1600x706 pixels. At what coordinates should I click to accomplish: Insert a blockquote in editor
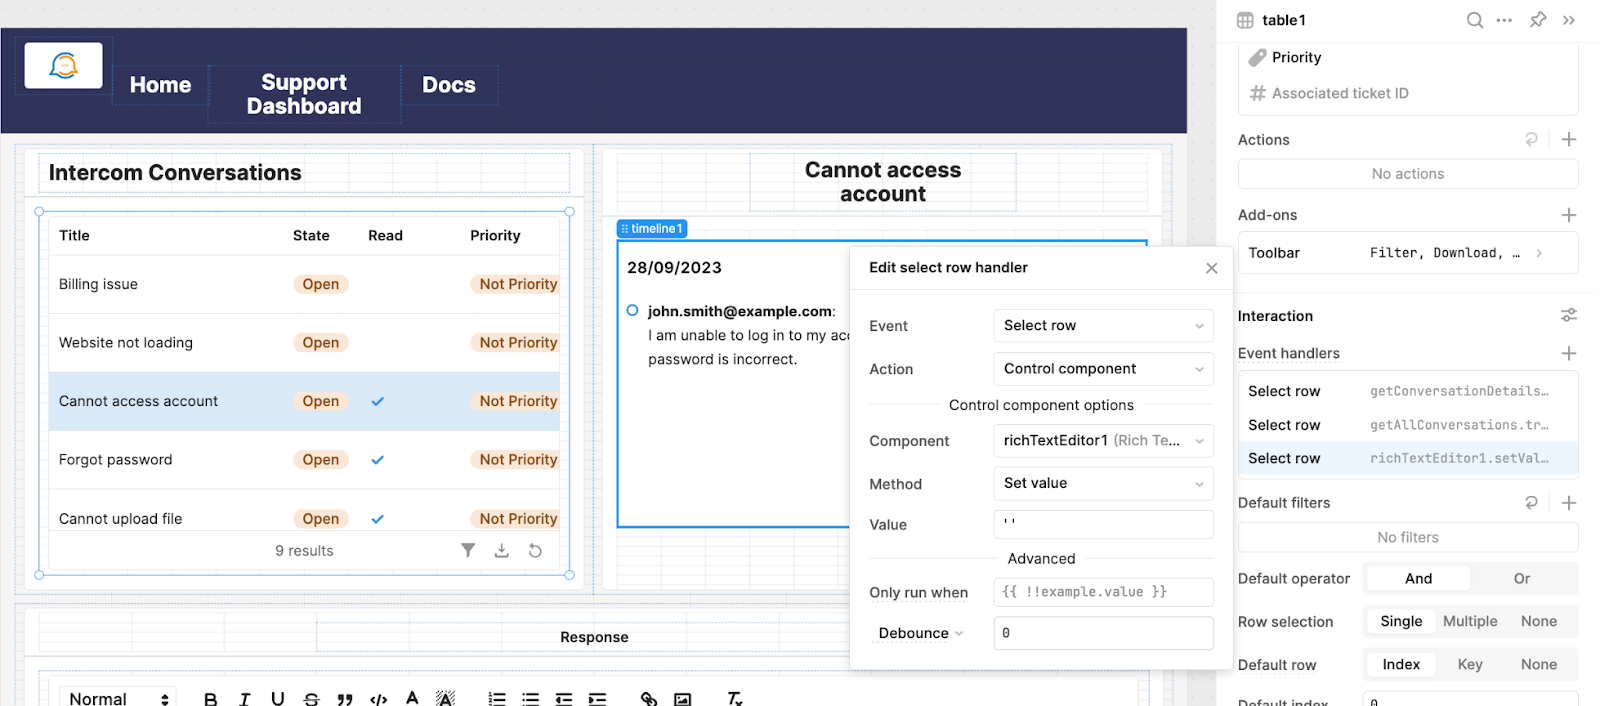tap(345, 699)
